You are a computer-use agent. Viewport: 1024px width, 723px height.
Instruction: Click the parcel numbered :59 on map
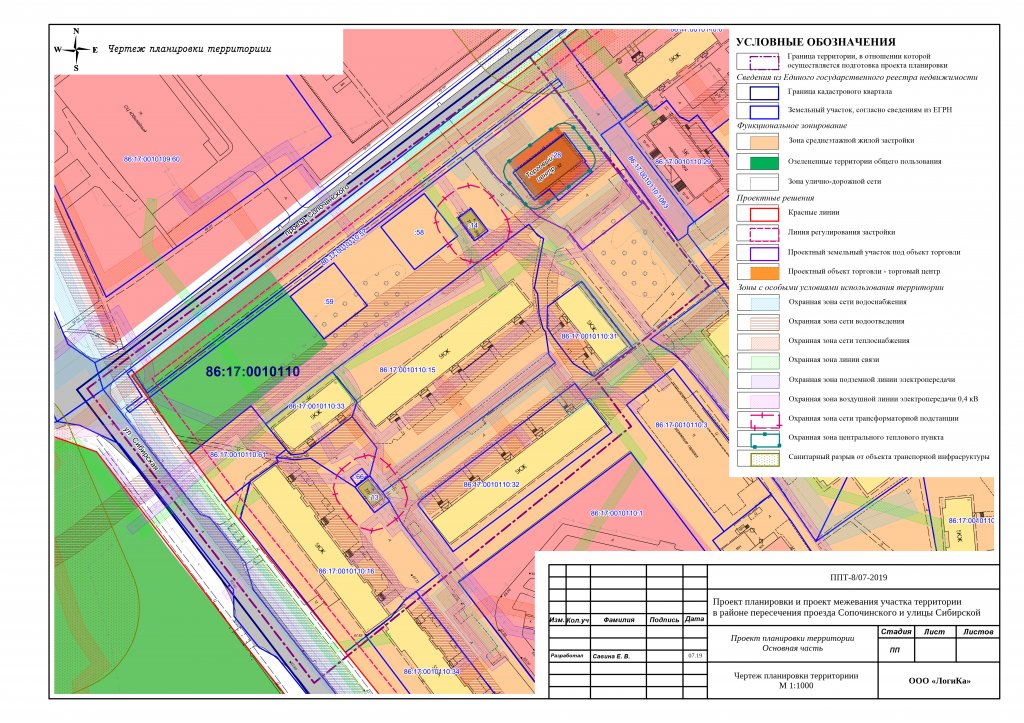[x=327, y=301]
